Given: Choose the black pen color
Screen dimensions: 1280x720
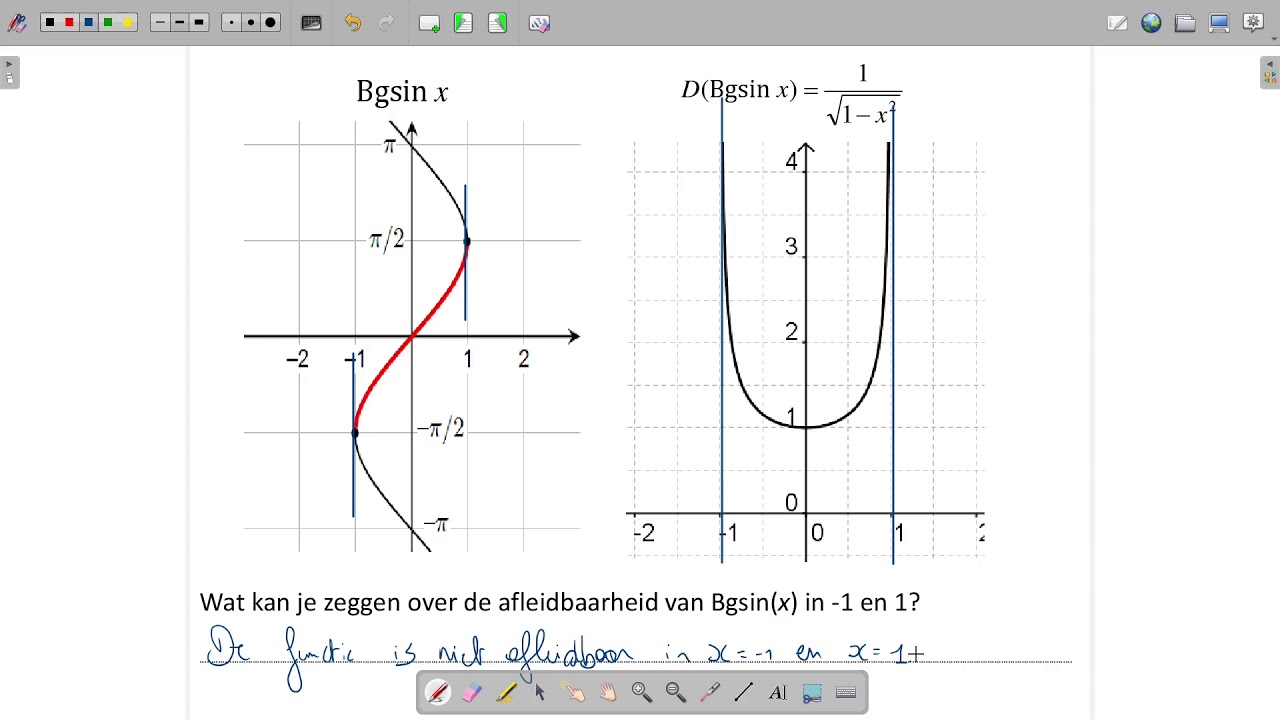Looking at the screenshot, I should tap(49, 23).
